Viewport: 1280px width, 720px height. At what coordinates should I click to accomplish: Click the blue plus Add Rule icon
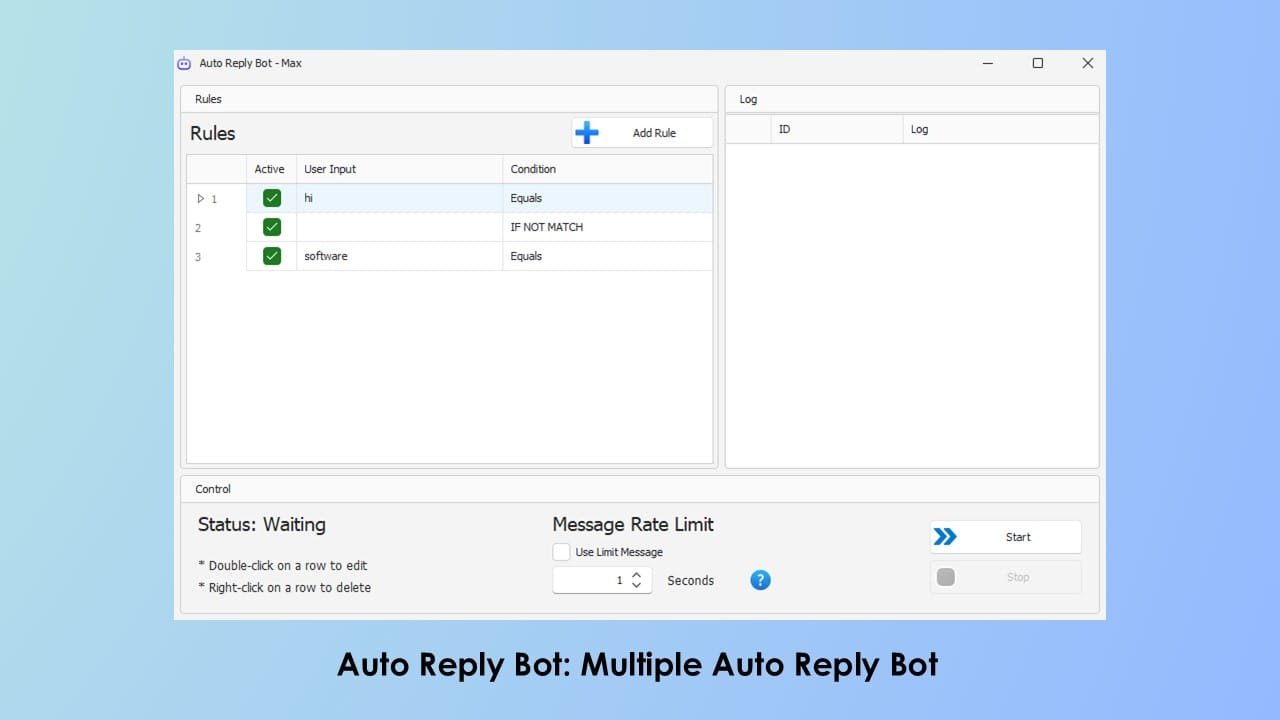[x=587, y=133]
